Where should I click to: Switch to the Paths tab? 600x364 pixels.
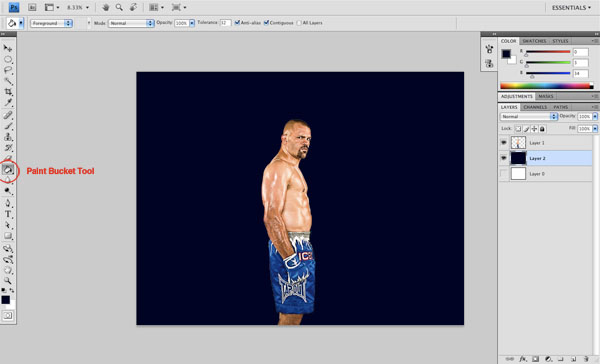coord(561,107)
